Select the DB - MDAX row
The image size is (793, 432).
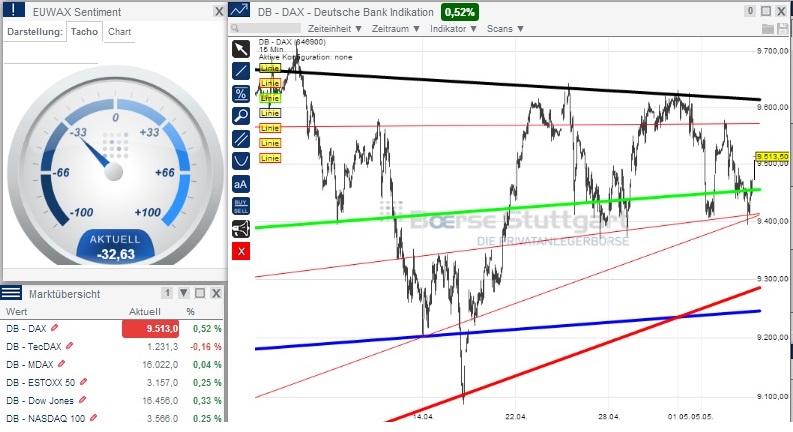(112, 364)
